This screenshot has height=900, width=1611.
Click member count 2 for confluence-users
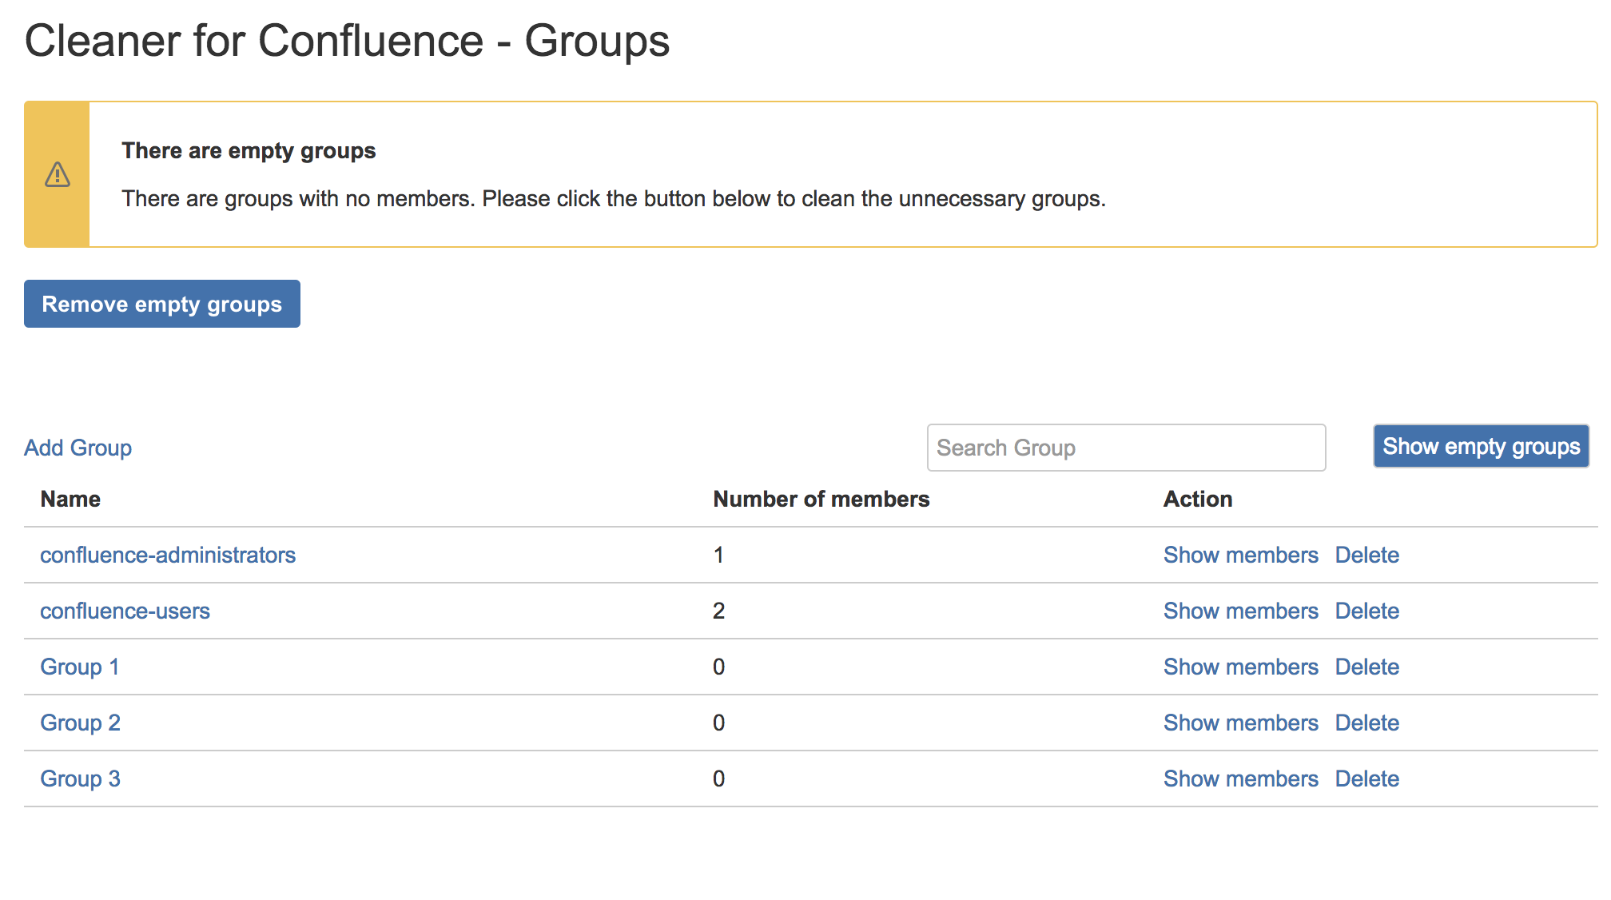pyautogui.click(x=718, y=611)
